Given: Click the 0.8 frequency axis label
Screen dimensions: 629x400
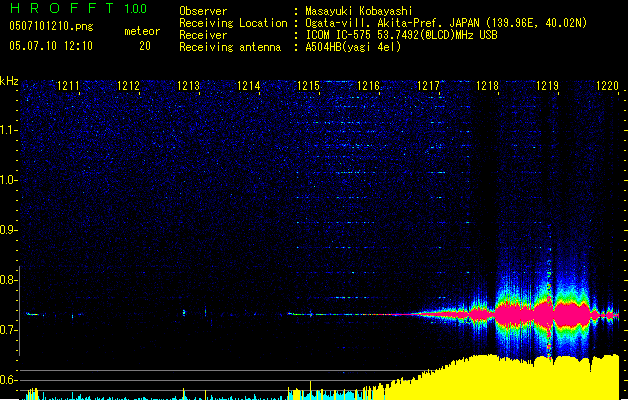Looking at the screenshot, I should point(9,280).
